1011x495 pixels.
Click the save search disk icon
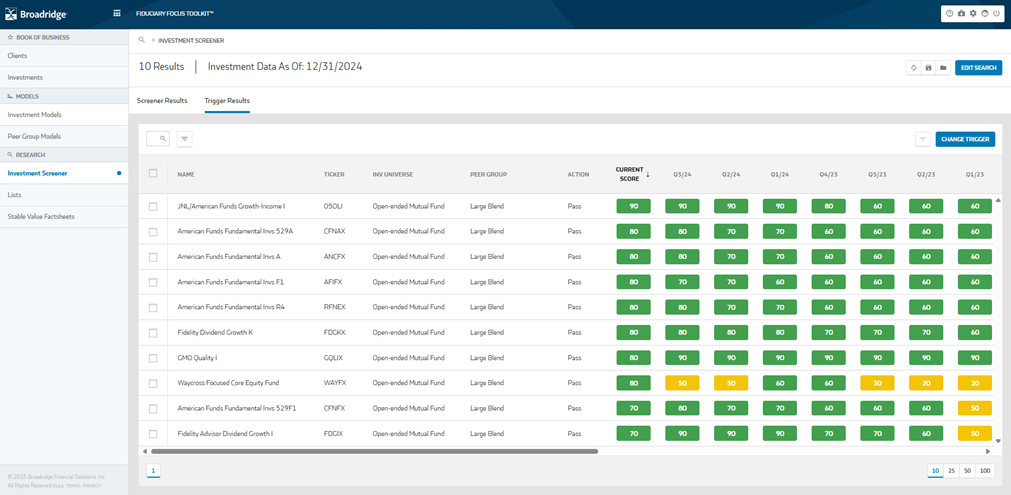click(928, 68)
